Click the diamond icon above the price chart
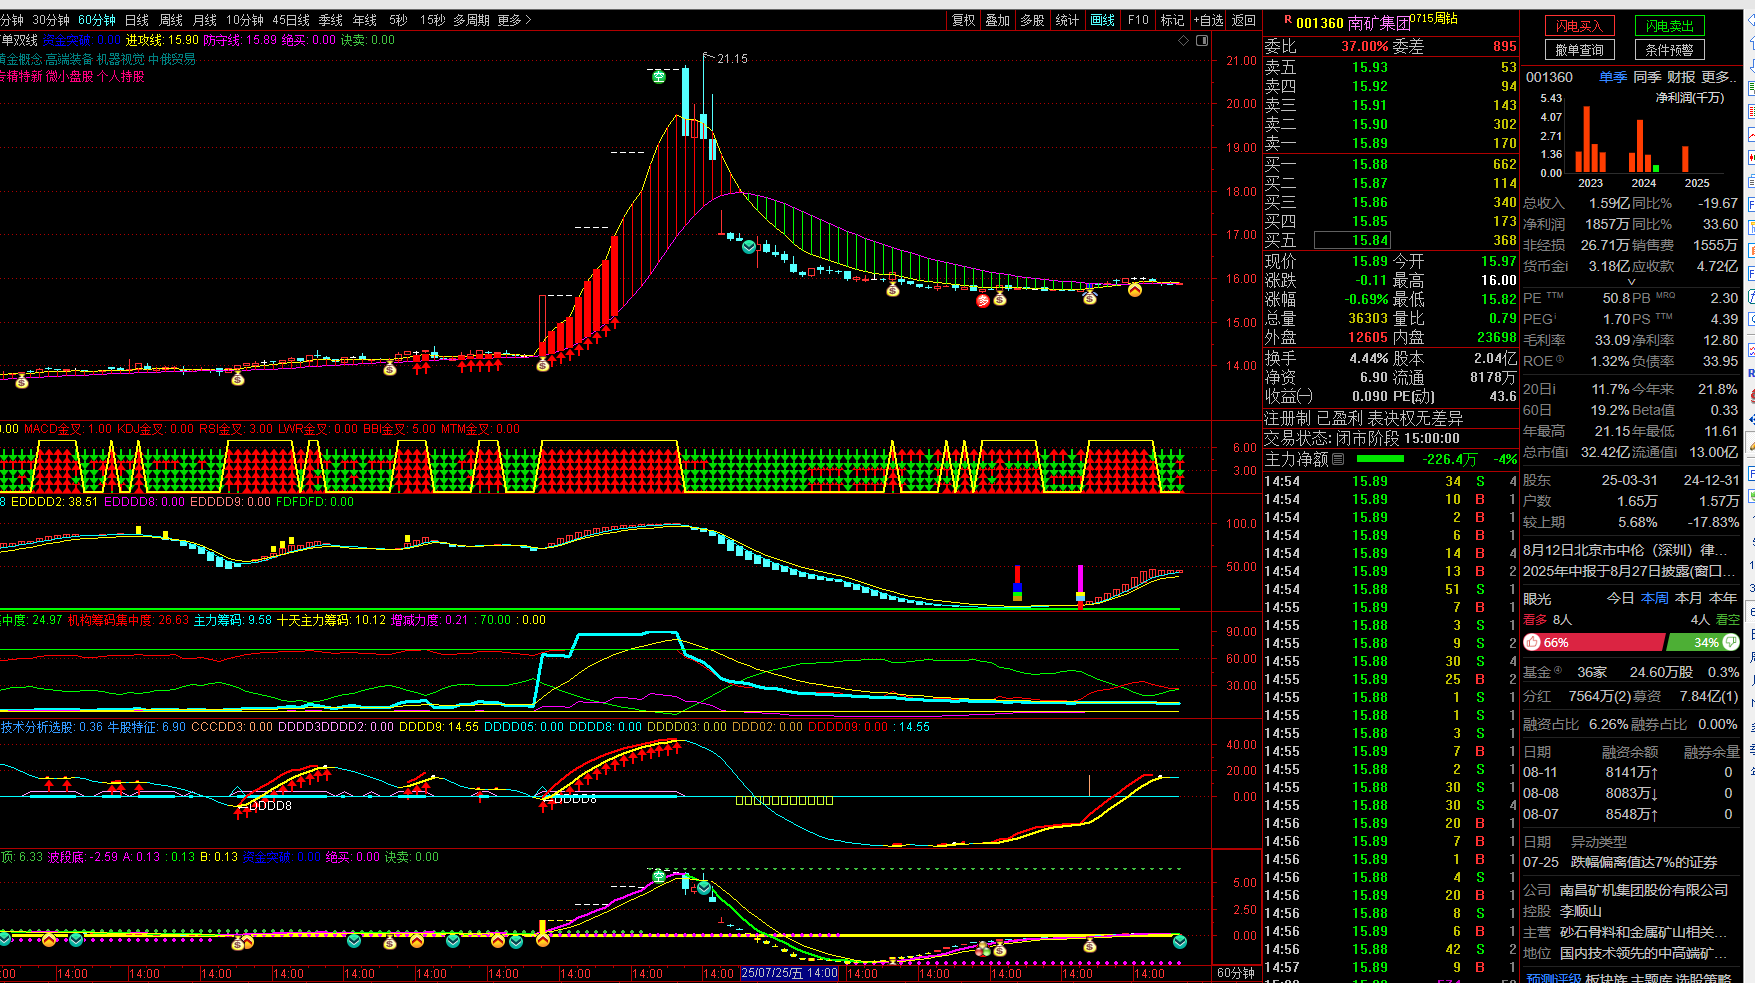Image resolution: width=1755 pixels, height=983 pixels. (x=1184, y=41)
